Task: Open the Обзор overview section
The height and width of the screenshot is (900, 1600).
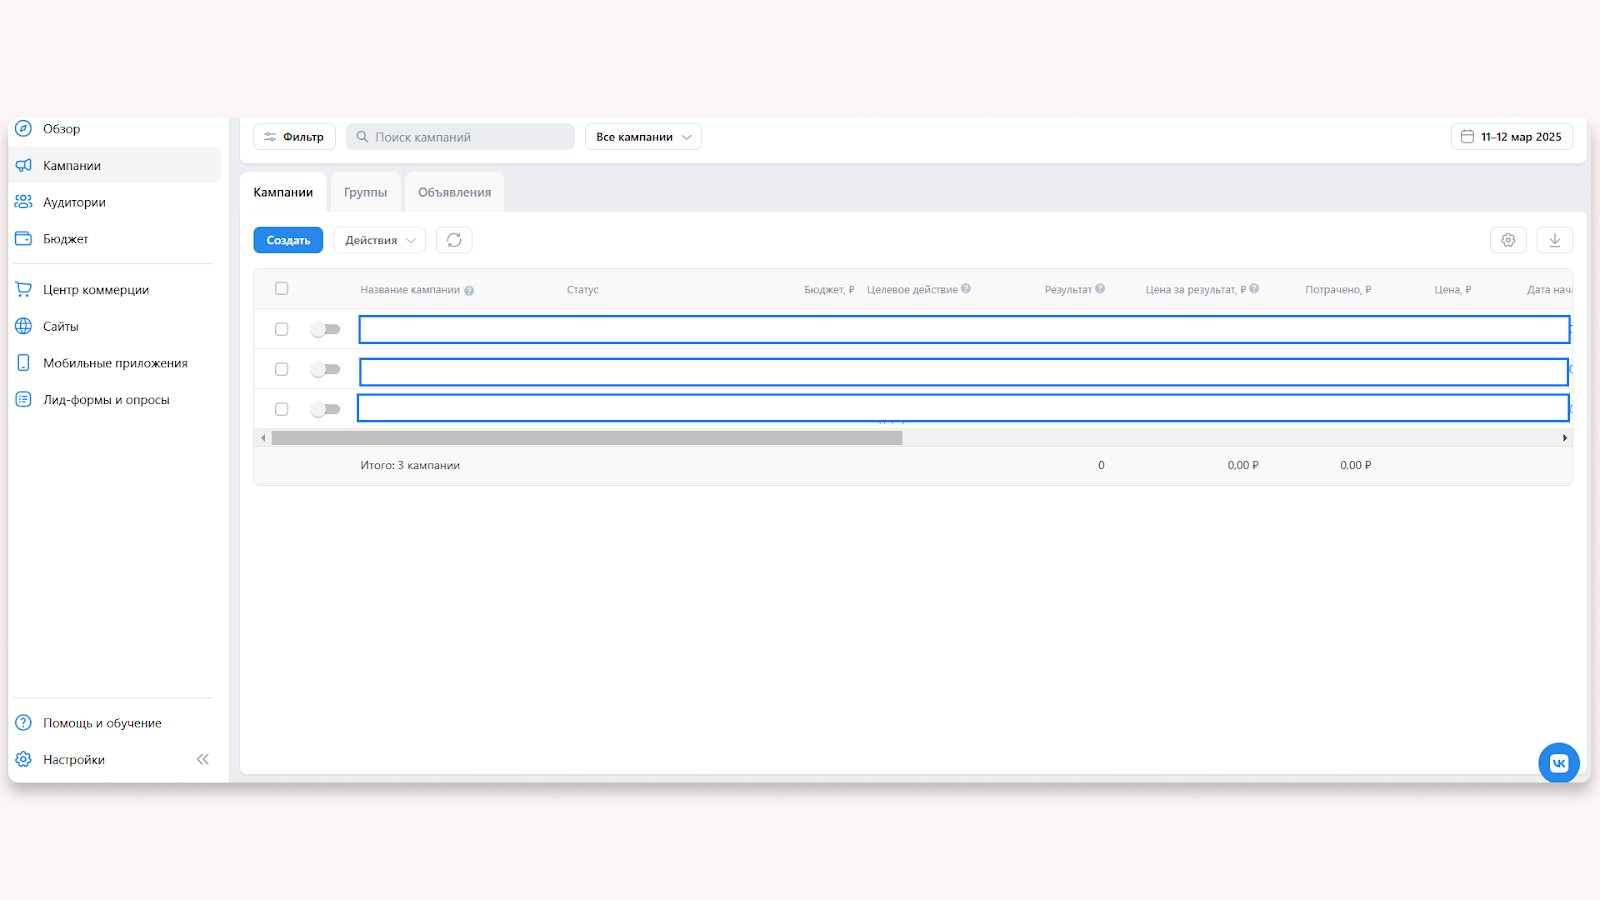Action: pos(61,129)
